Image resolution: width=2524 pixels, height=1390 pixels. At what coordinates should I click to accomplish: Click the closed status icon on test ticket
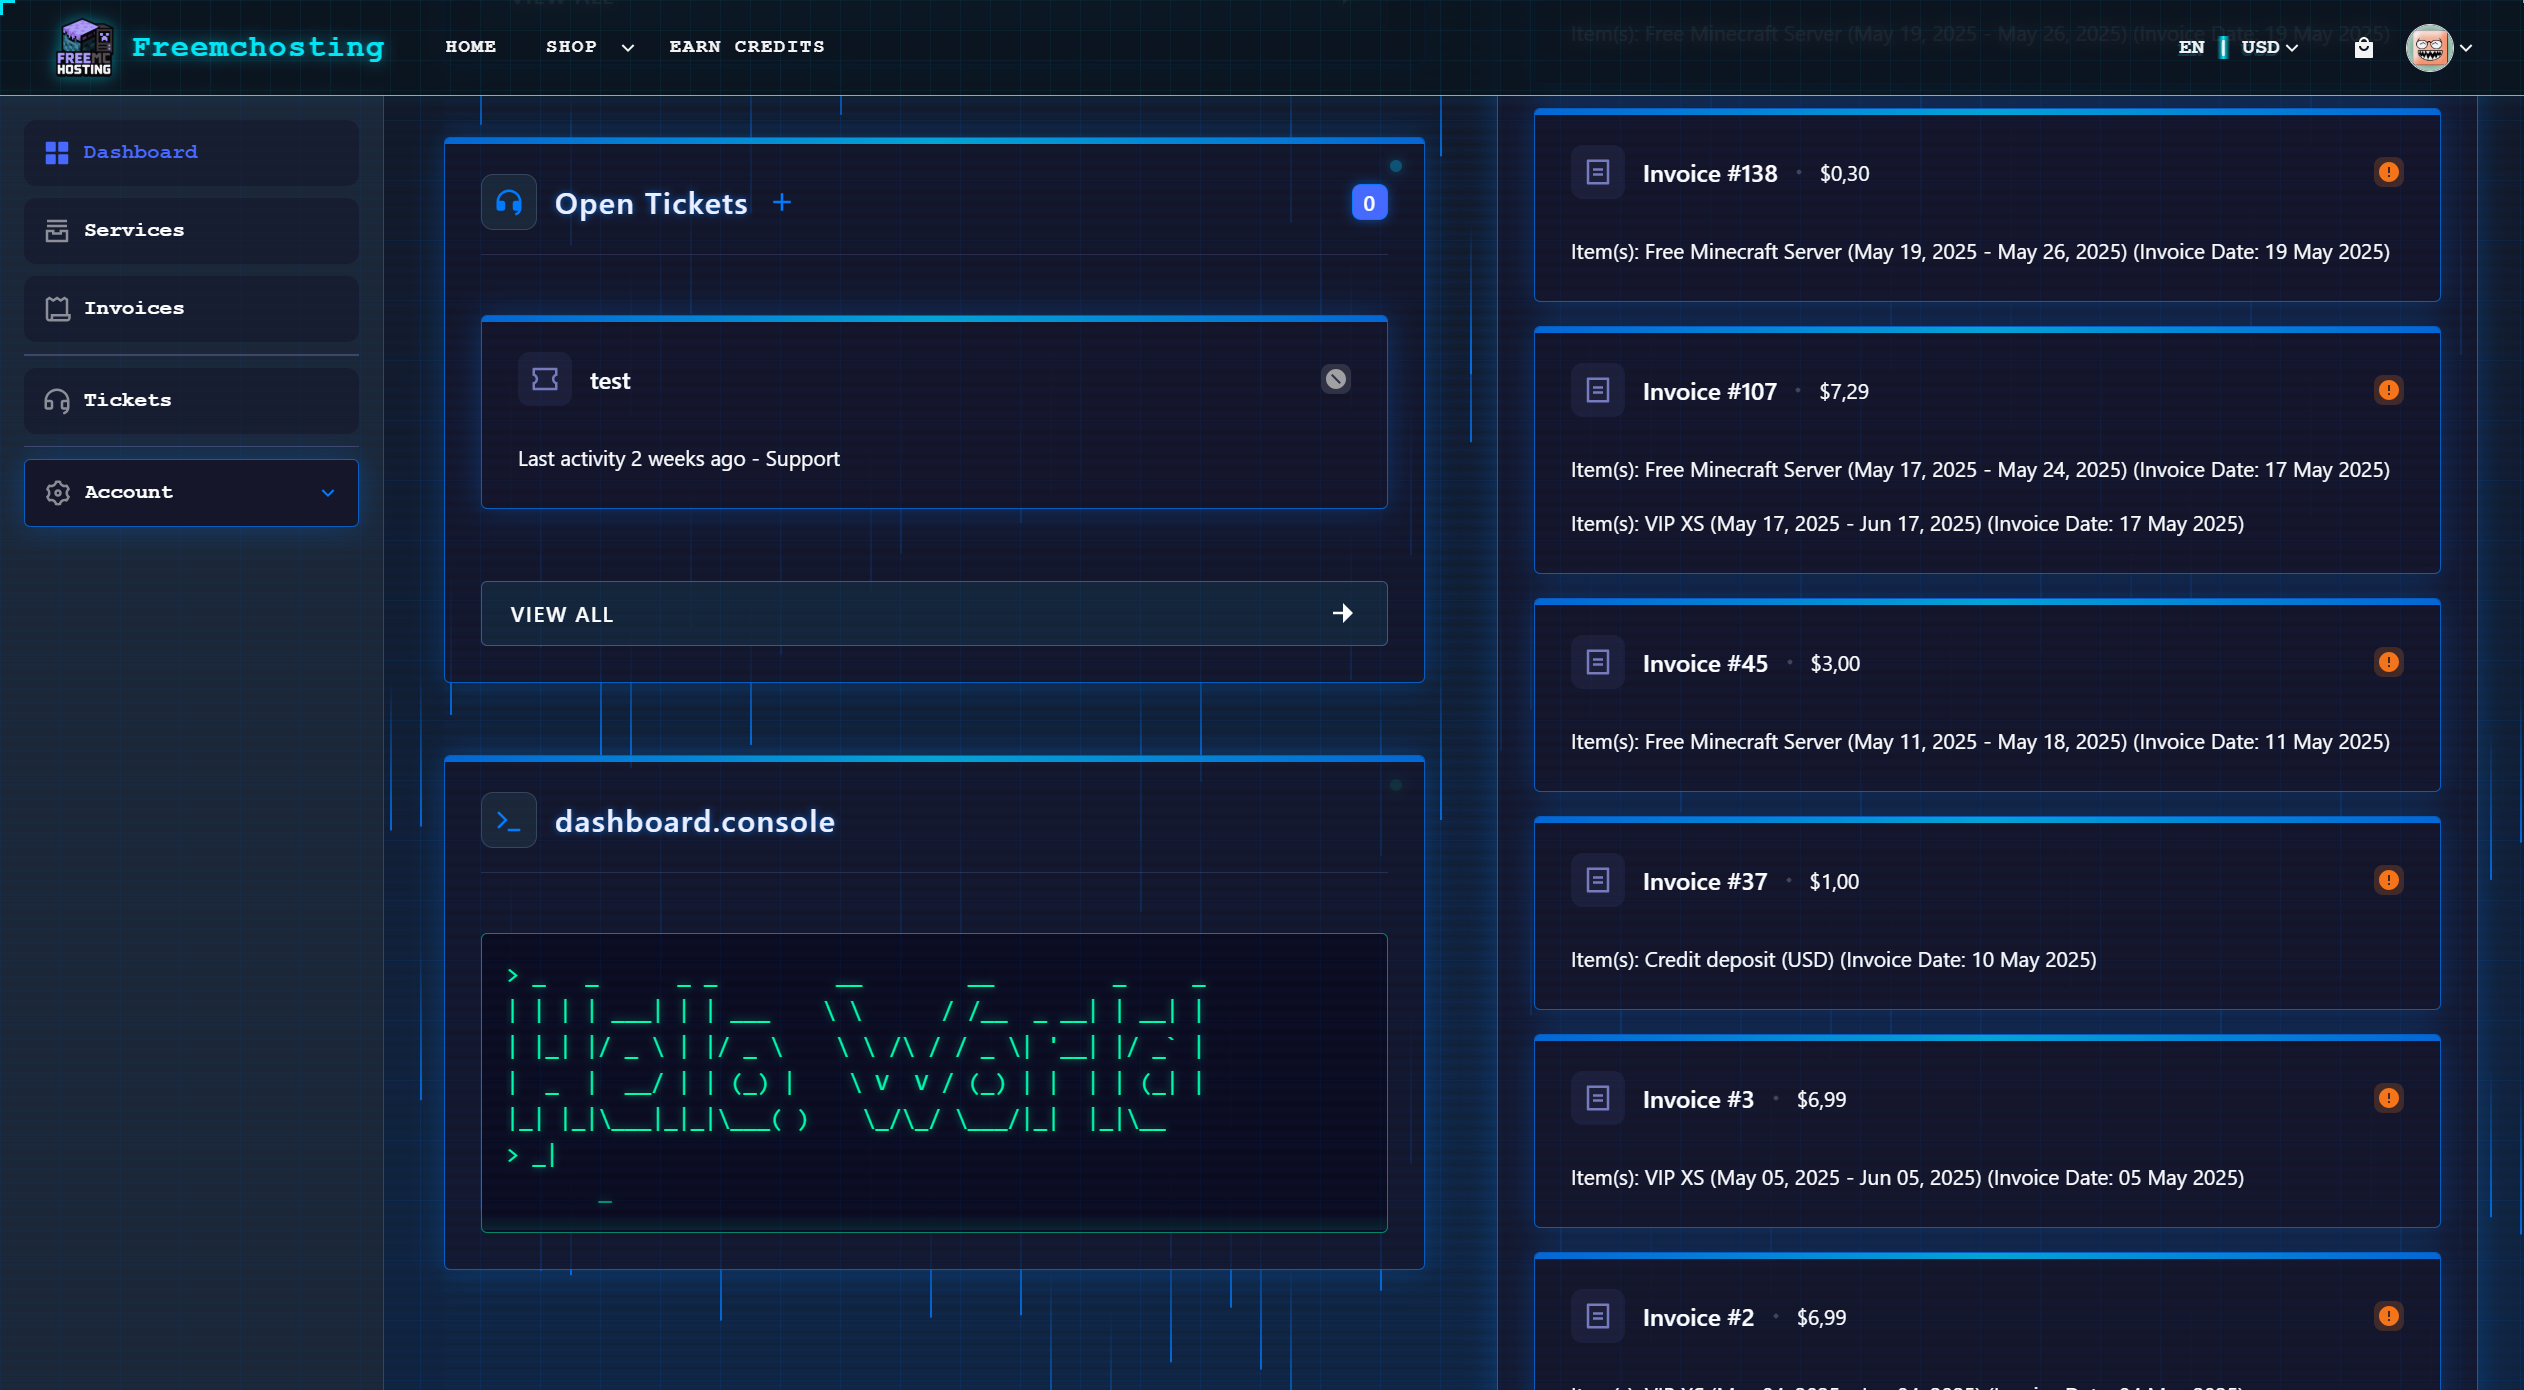coord(1335,379)
